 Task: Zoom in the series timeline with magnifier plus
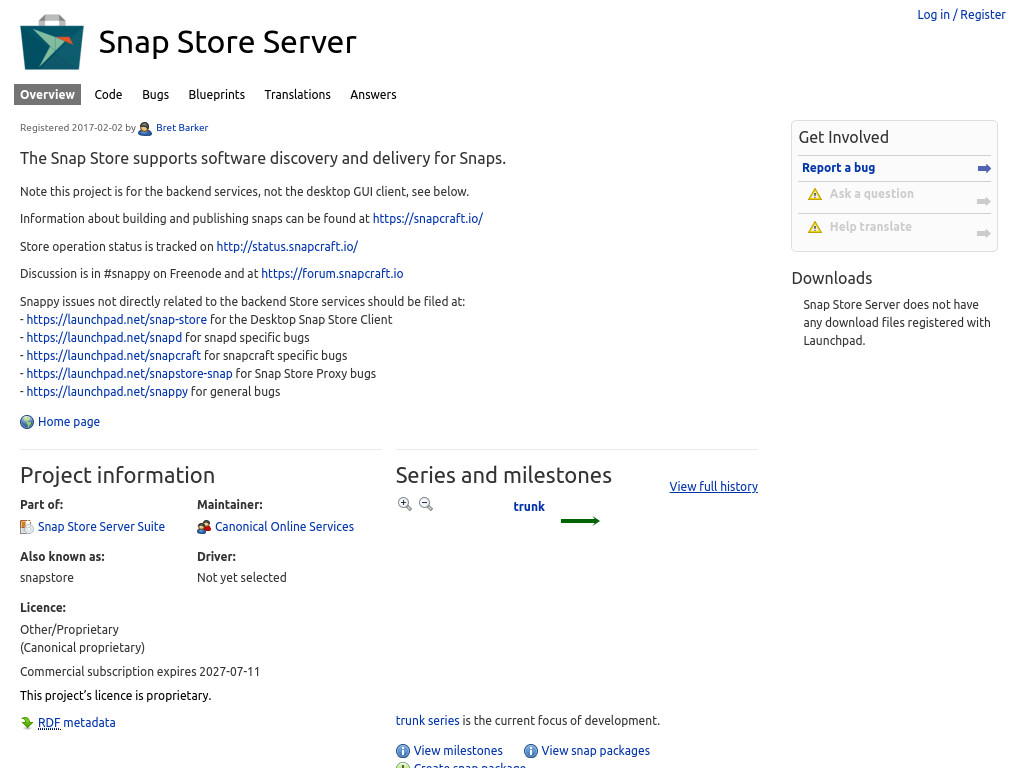coord(405,504)
